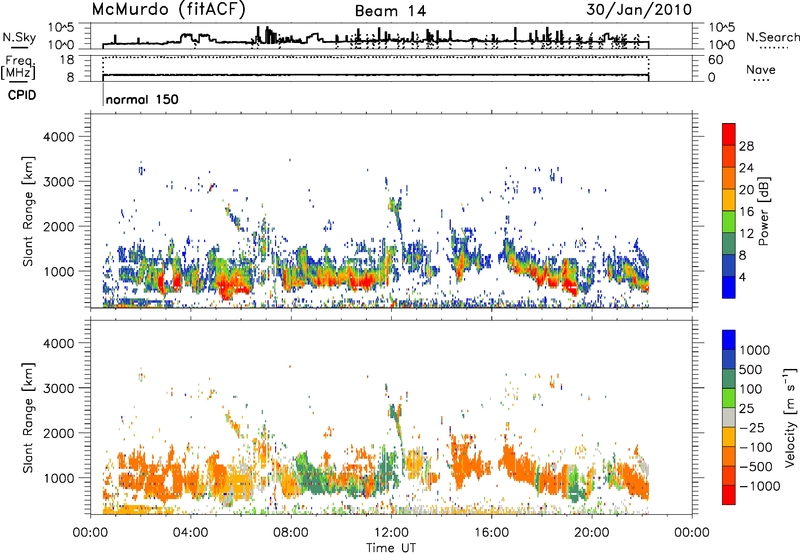Click the 'Nave' legend label
Image resolution: width=800 pixels, height=554 pixels.
(761, 69)
